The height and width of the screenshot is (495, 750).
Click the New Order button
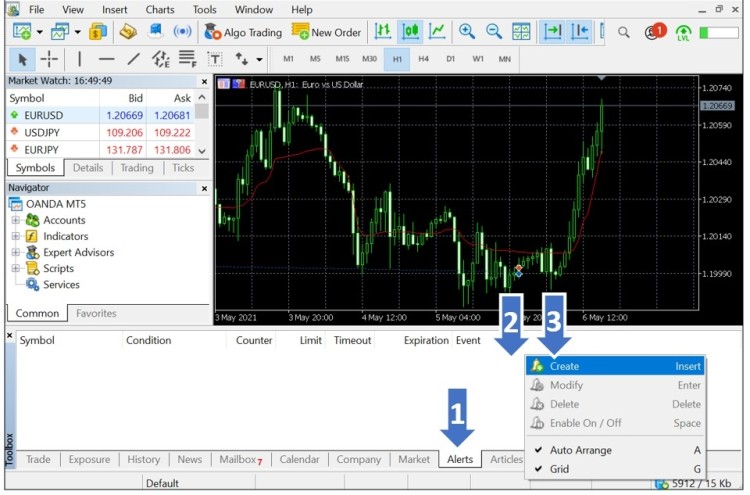pyautogui.click(x=327, y=32)
